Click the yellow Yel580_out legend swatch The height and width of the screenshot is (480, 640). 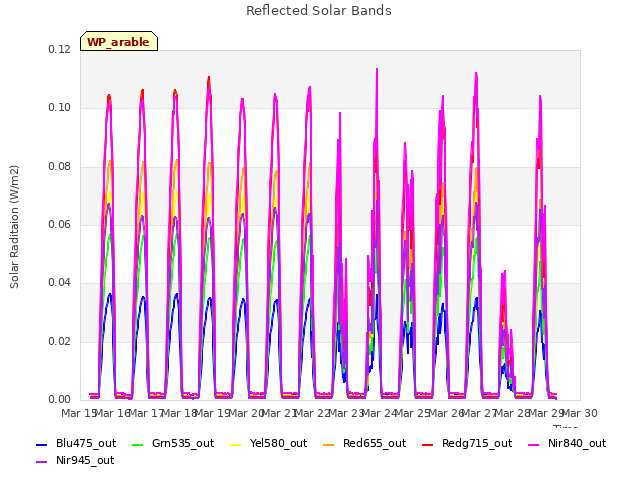click(236, 444)
